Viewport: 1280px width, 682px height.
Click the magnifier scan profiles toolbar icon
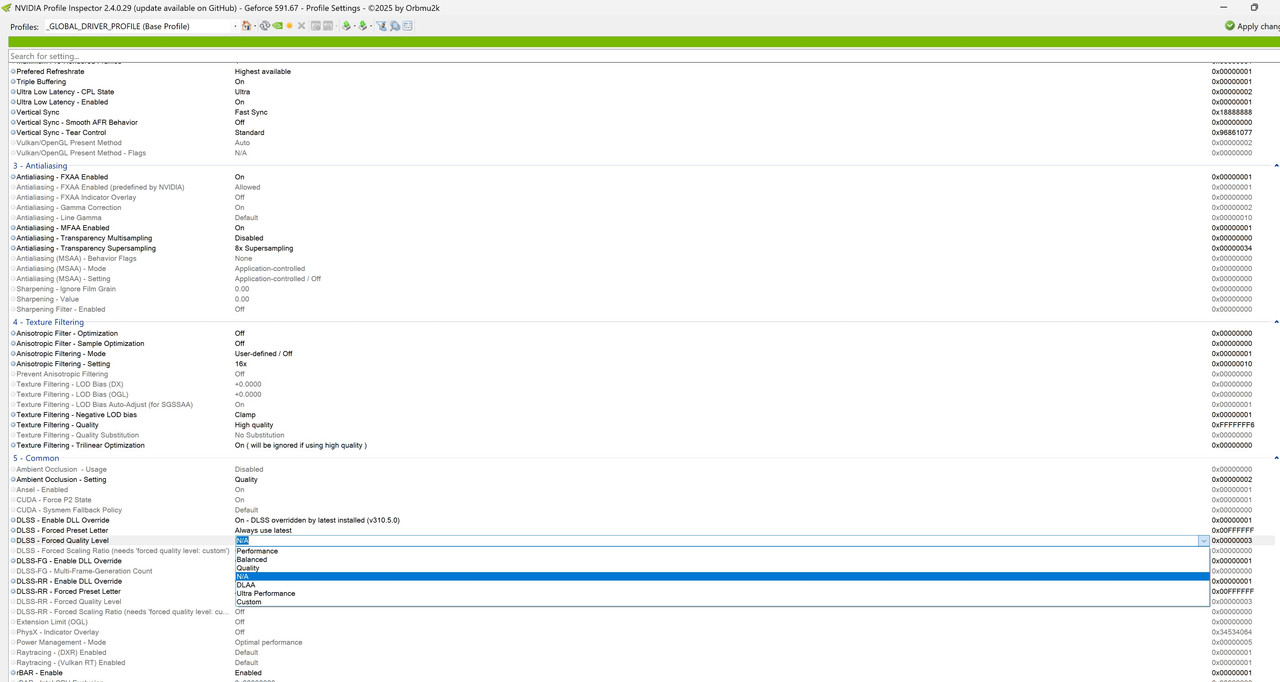[x=394, y=26]
